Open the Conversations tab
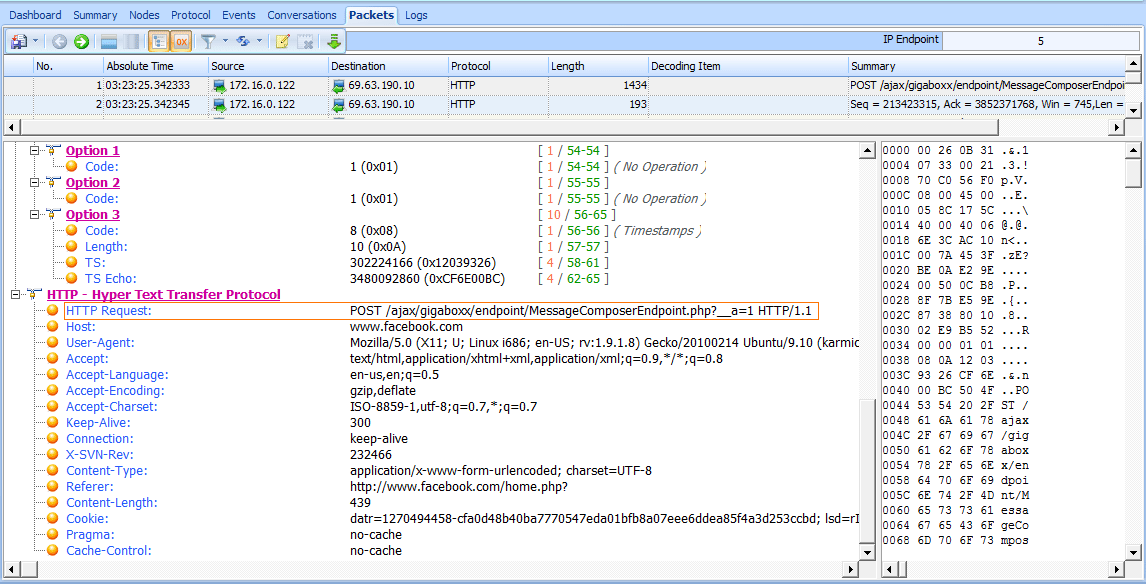The image size is (1146, 584). [302, 15]
